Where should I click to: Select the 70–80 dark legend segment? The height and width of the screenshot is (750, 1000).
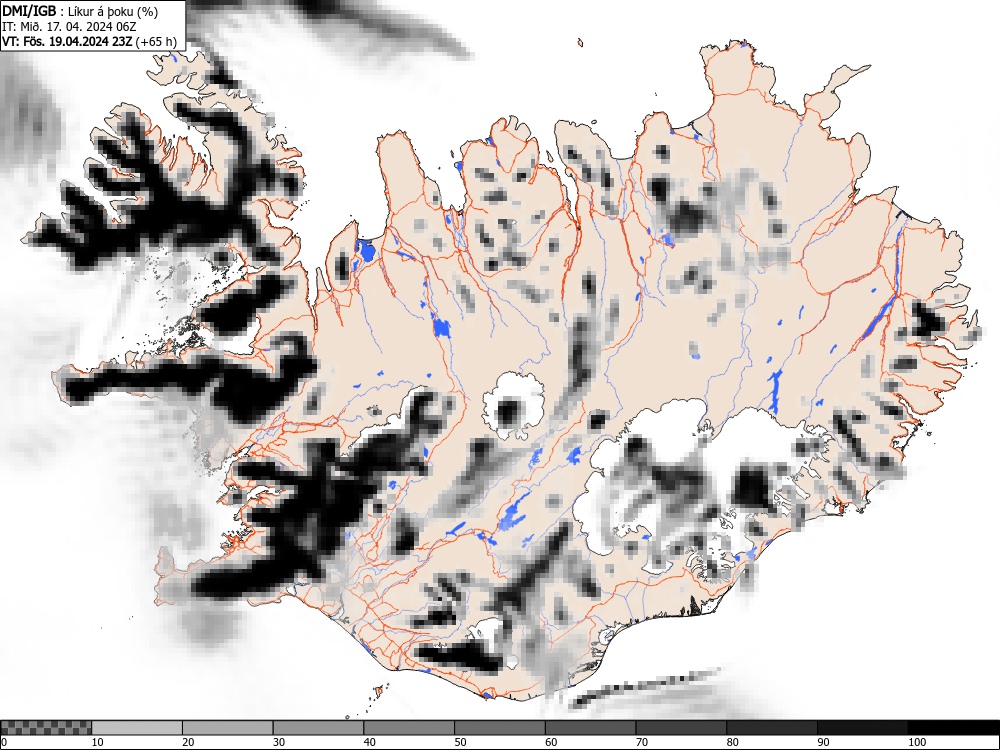680,728
